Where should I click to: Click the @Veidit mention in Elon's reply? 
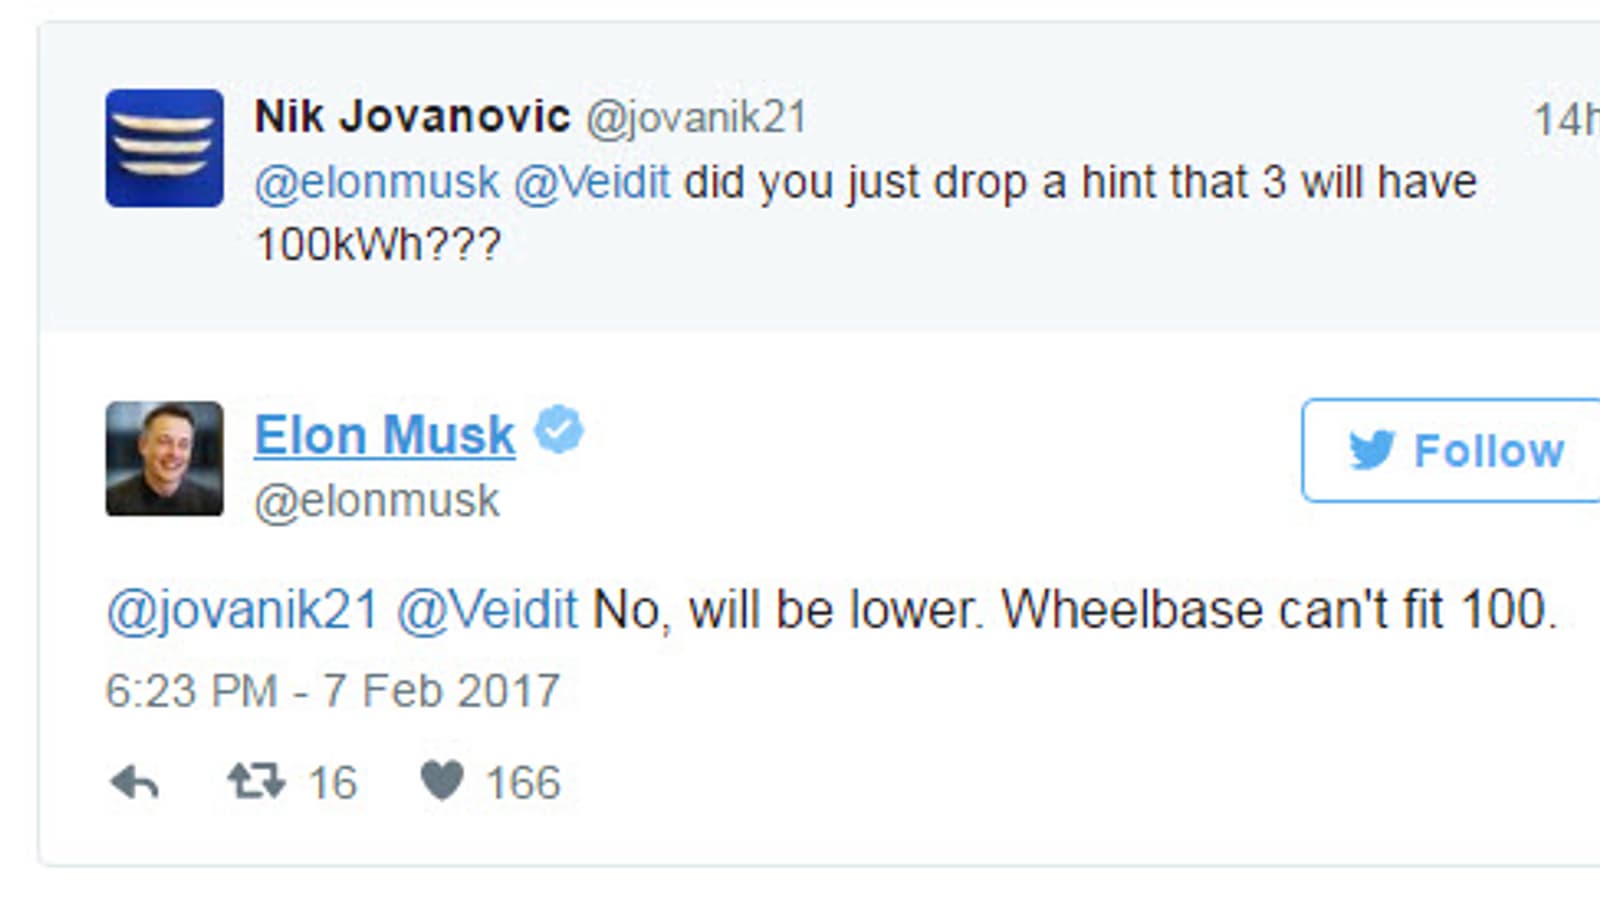coord(487,610)
